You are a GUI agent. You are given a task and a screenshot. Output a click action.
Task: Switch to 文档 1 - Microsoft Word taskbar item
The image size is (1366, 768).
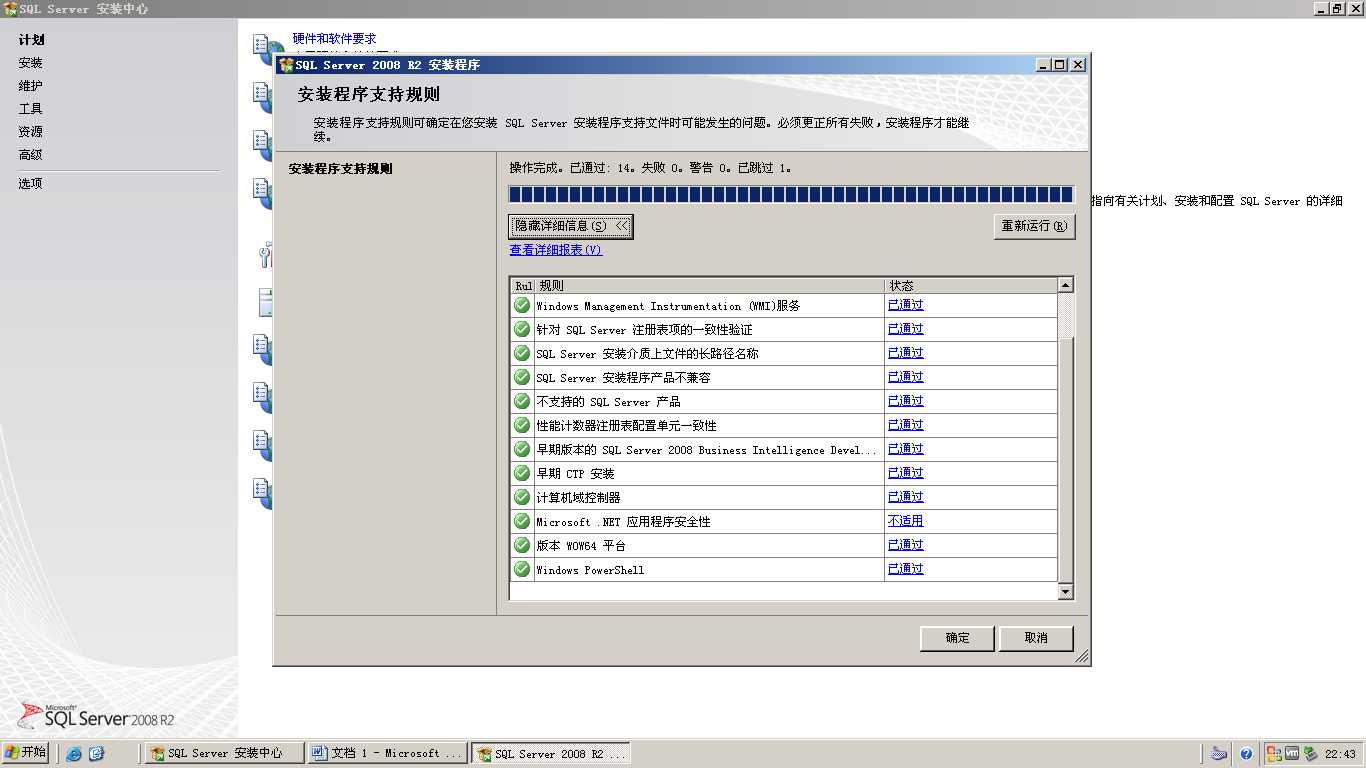pos(388,754)
